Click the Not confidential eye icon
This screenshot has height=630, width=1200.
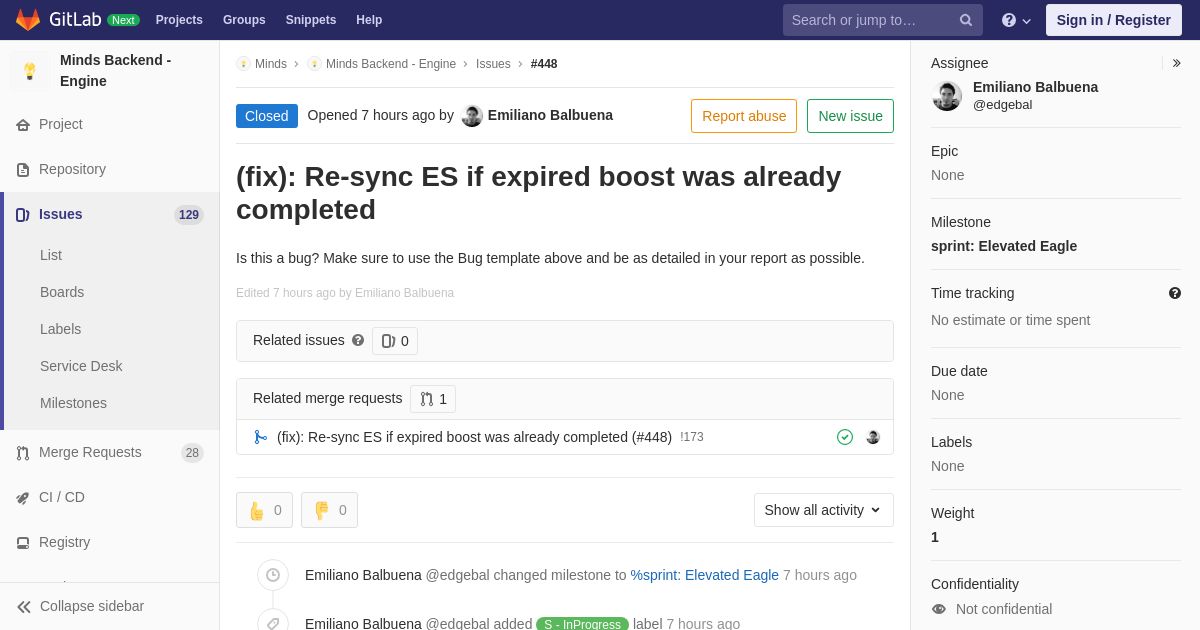939,609
